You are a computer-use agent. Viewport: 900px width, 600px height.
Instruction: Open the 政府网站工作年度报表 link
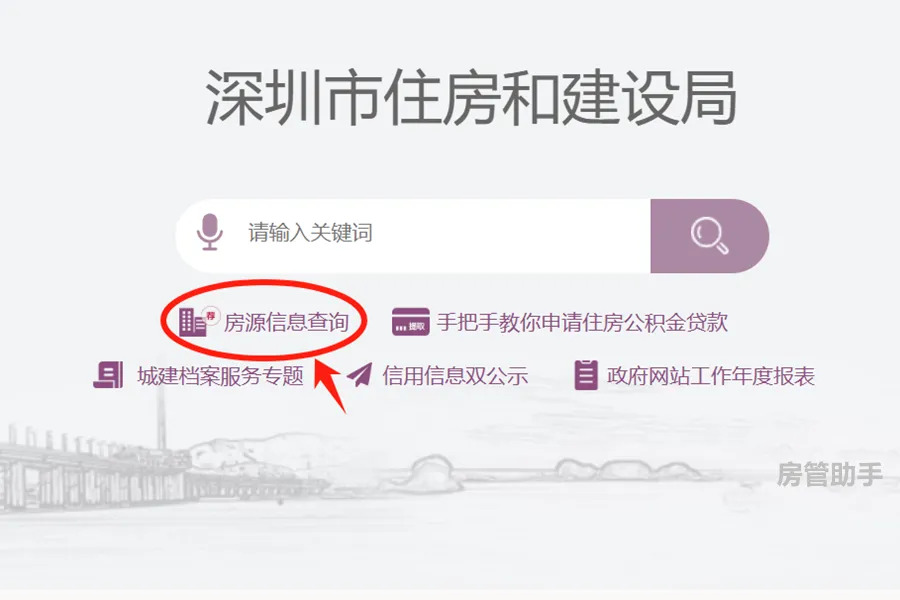[x=711, y=376]
